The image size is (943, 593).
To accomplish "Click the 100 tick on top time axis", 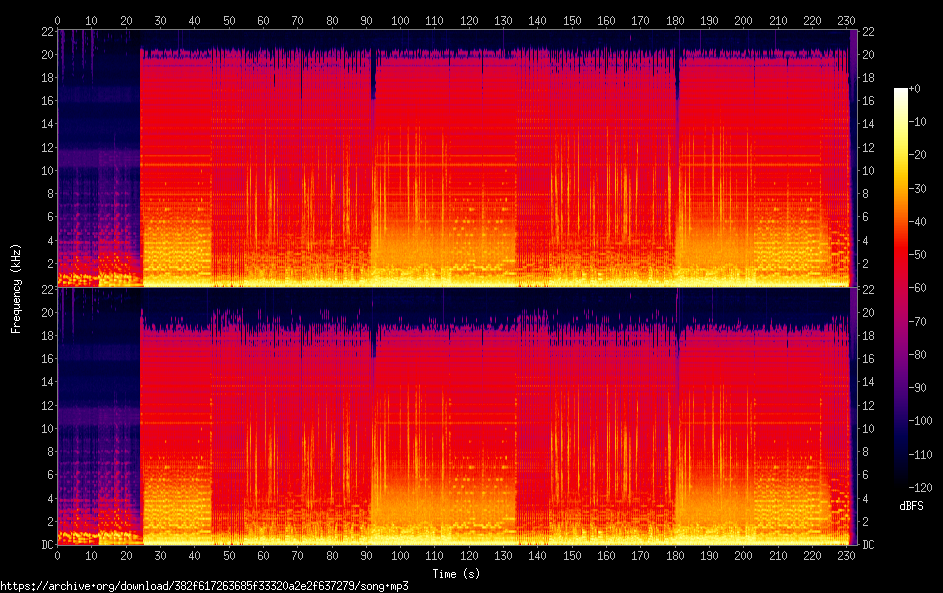I will coord(400,20).
